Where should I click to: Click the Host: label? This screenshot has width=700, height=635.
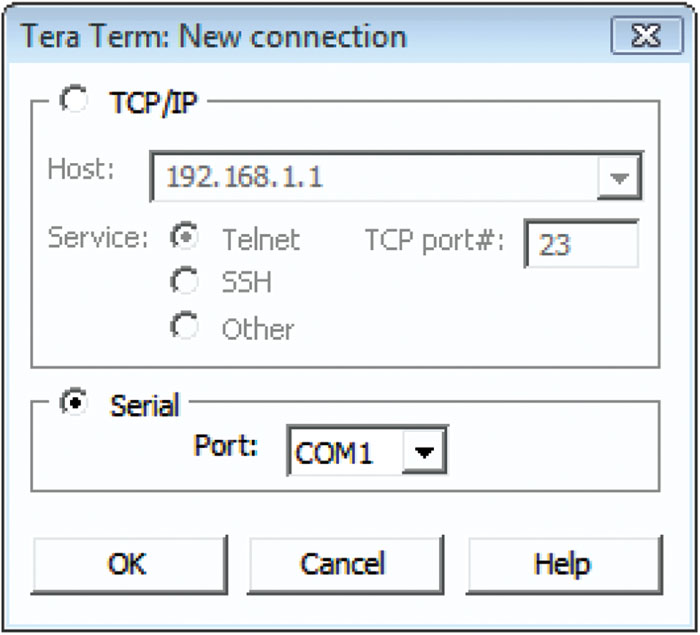pos(81,170)
